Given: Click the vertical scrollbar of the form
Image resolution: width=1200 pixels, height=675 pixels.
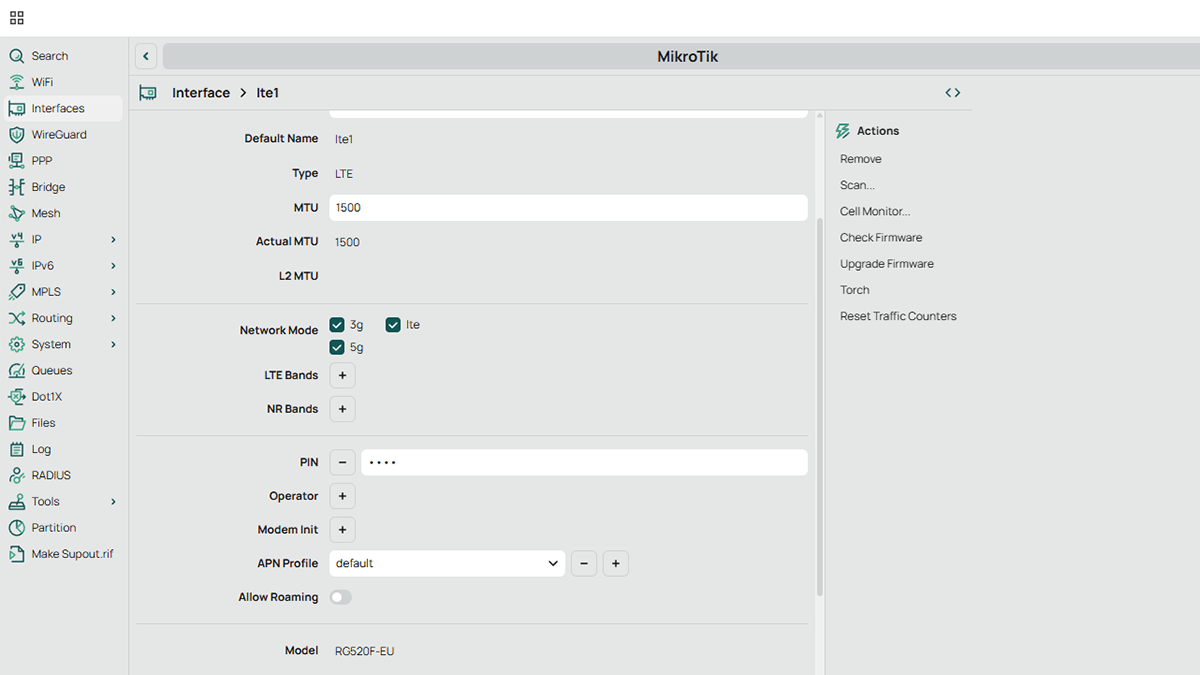Looking at the screenshot, I should point(820,400).
